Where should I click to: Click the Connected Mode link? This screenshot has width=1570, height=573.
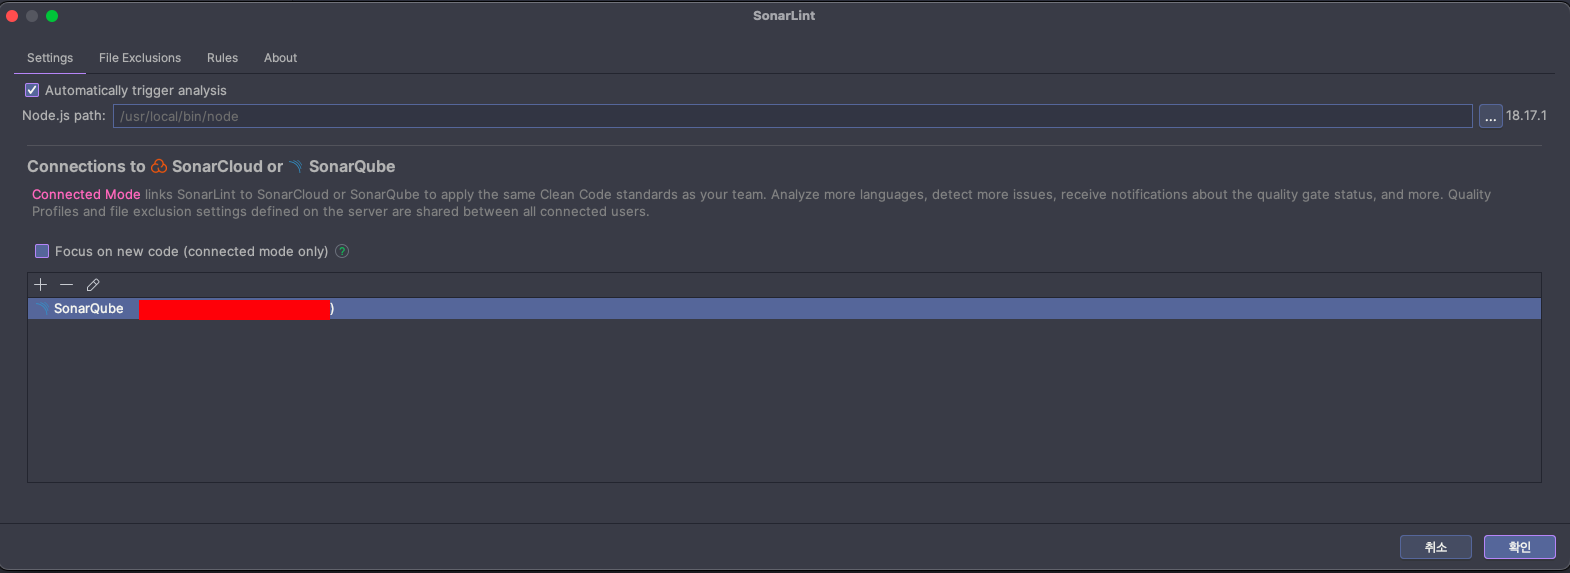(x=86, y=195)
